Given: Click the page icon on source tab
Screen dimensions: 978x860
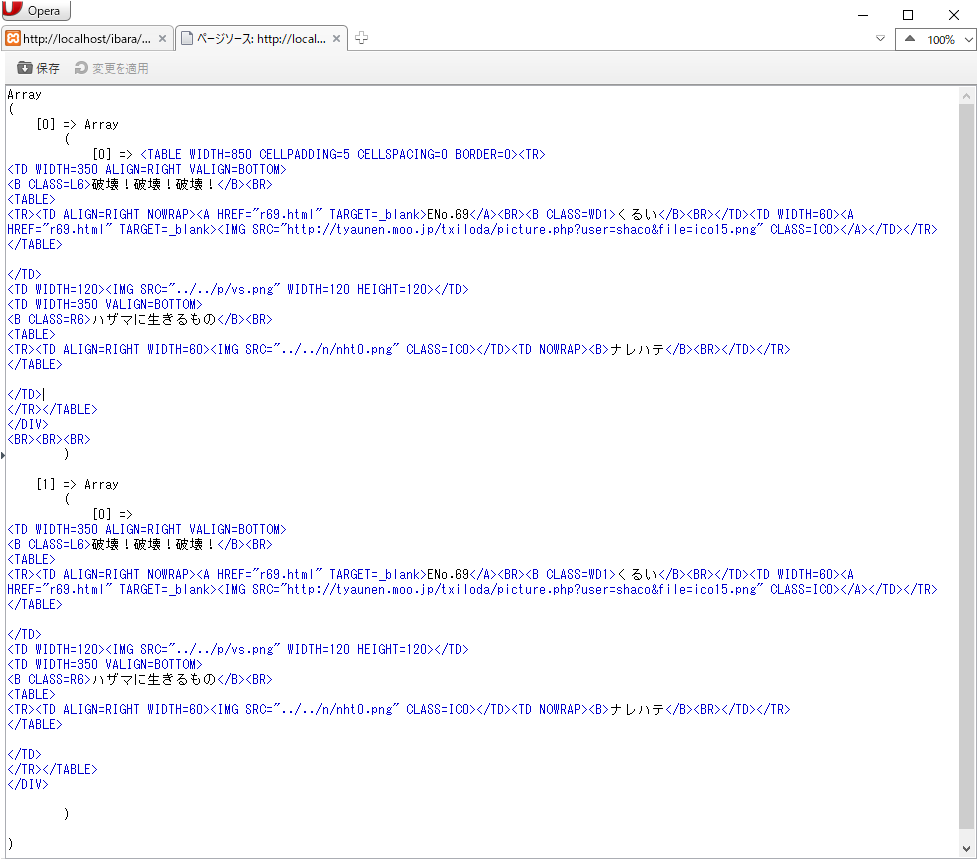Looking at the screenshot, I should pyautogui.click(x=186, y=39).
